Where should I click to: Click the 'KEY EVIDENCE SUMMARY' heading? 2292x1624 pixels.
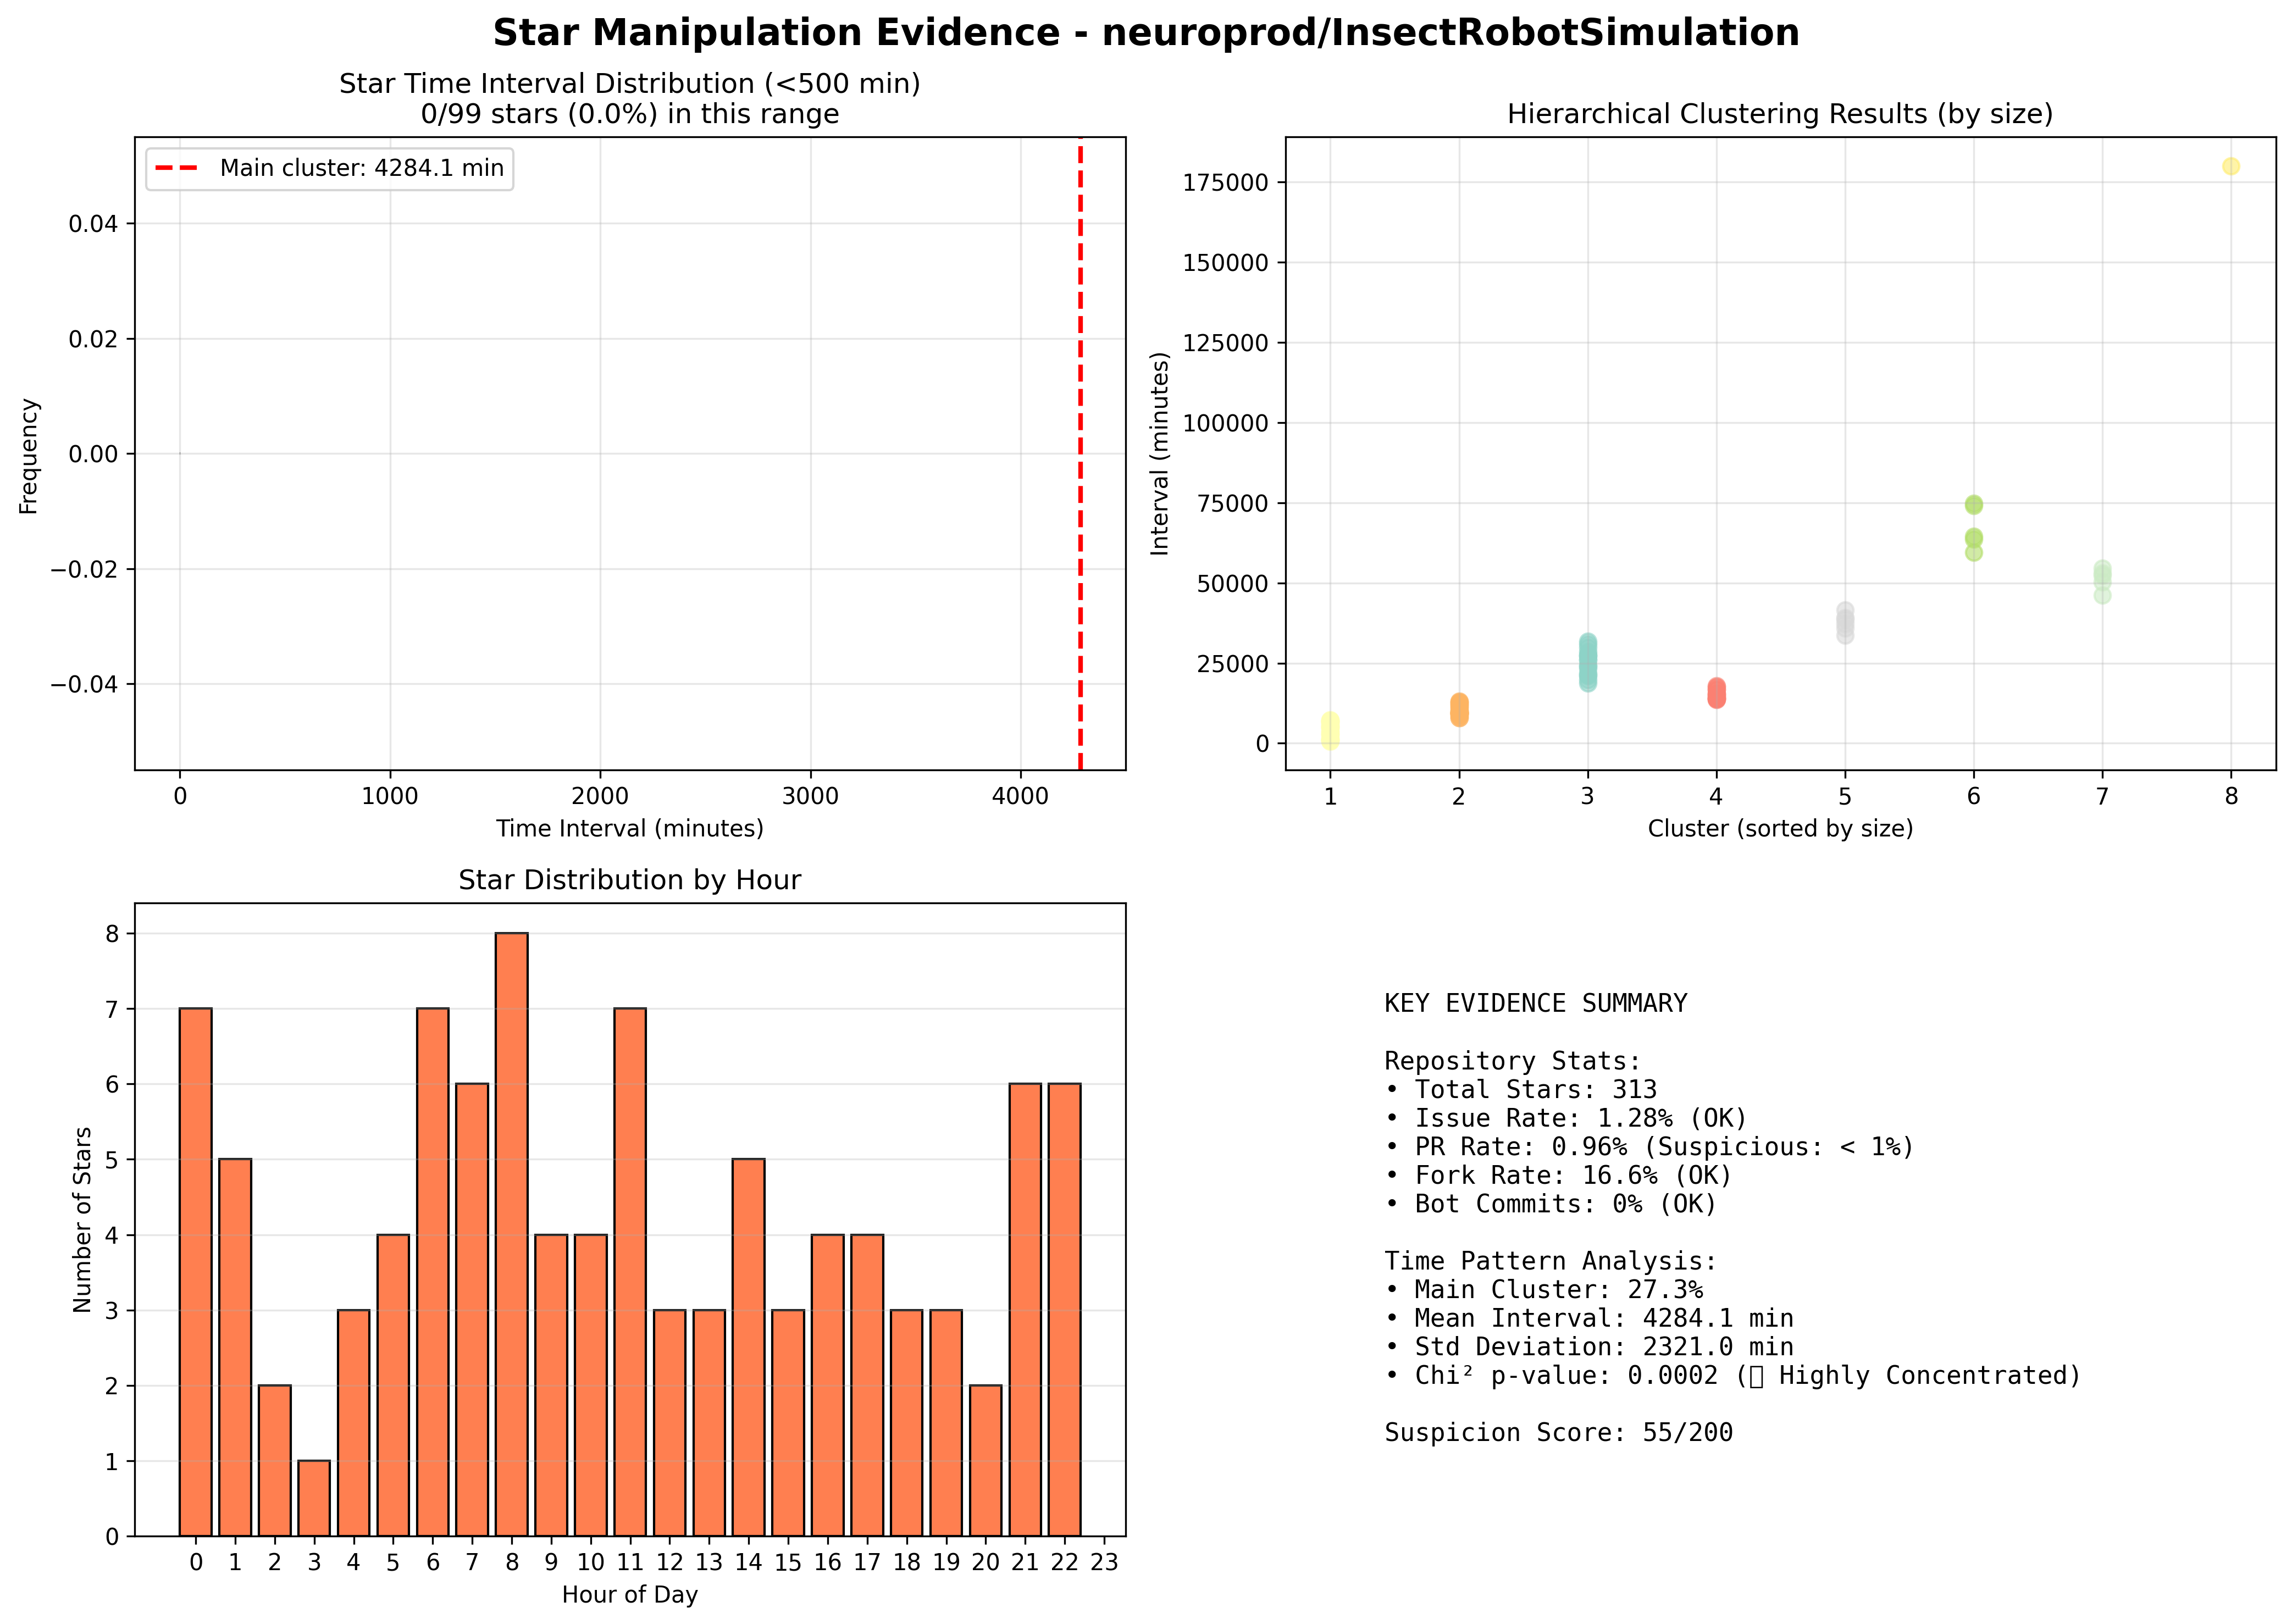(x=1536, y=1003)
